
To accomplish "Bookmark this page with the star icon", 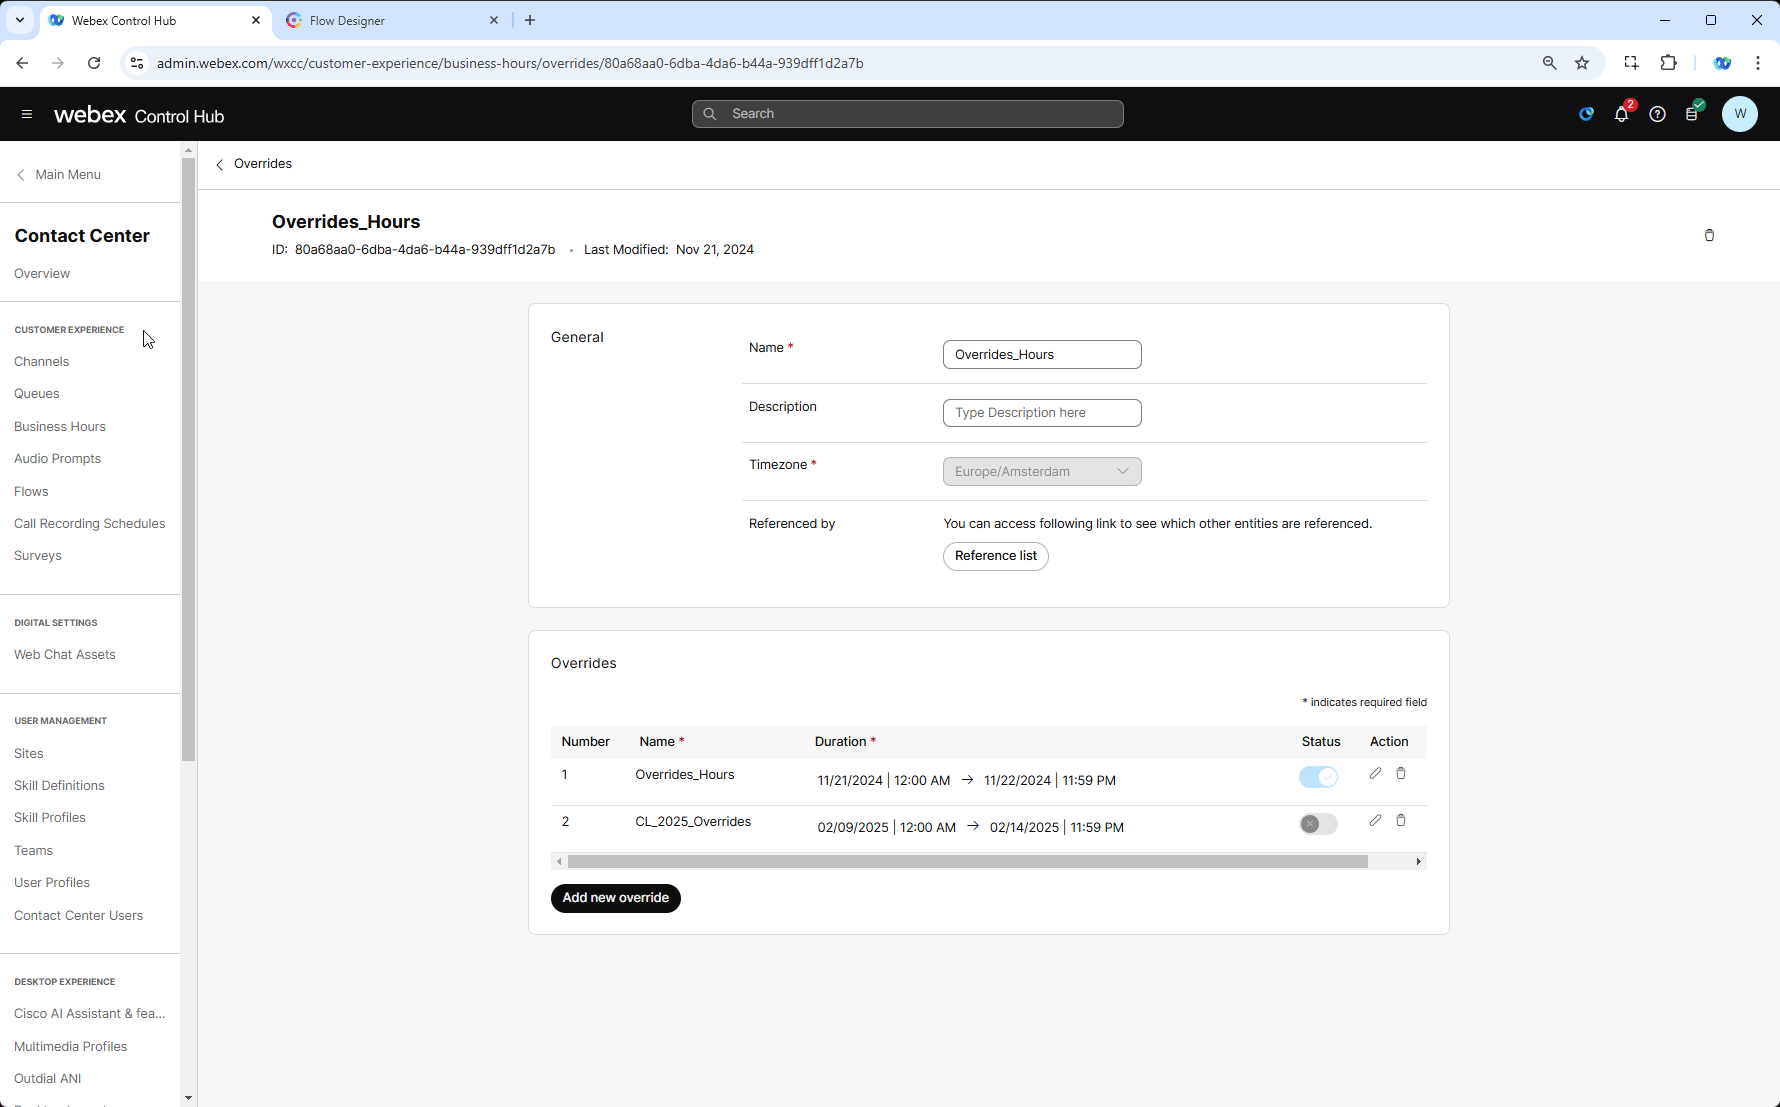I will pyautogui.click(x=1582, y=63).
